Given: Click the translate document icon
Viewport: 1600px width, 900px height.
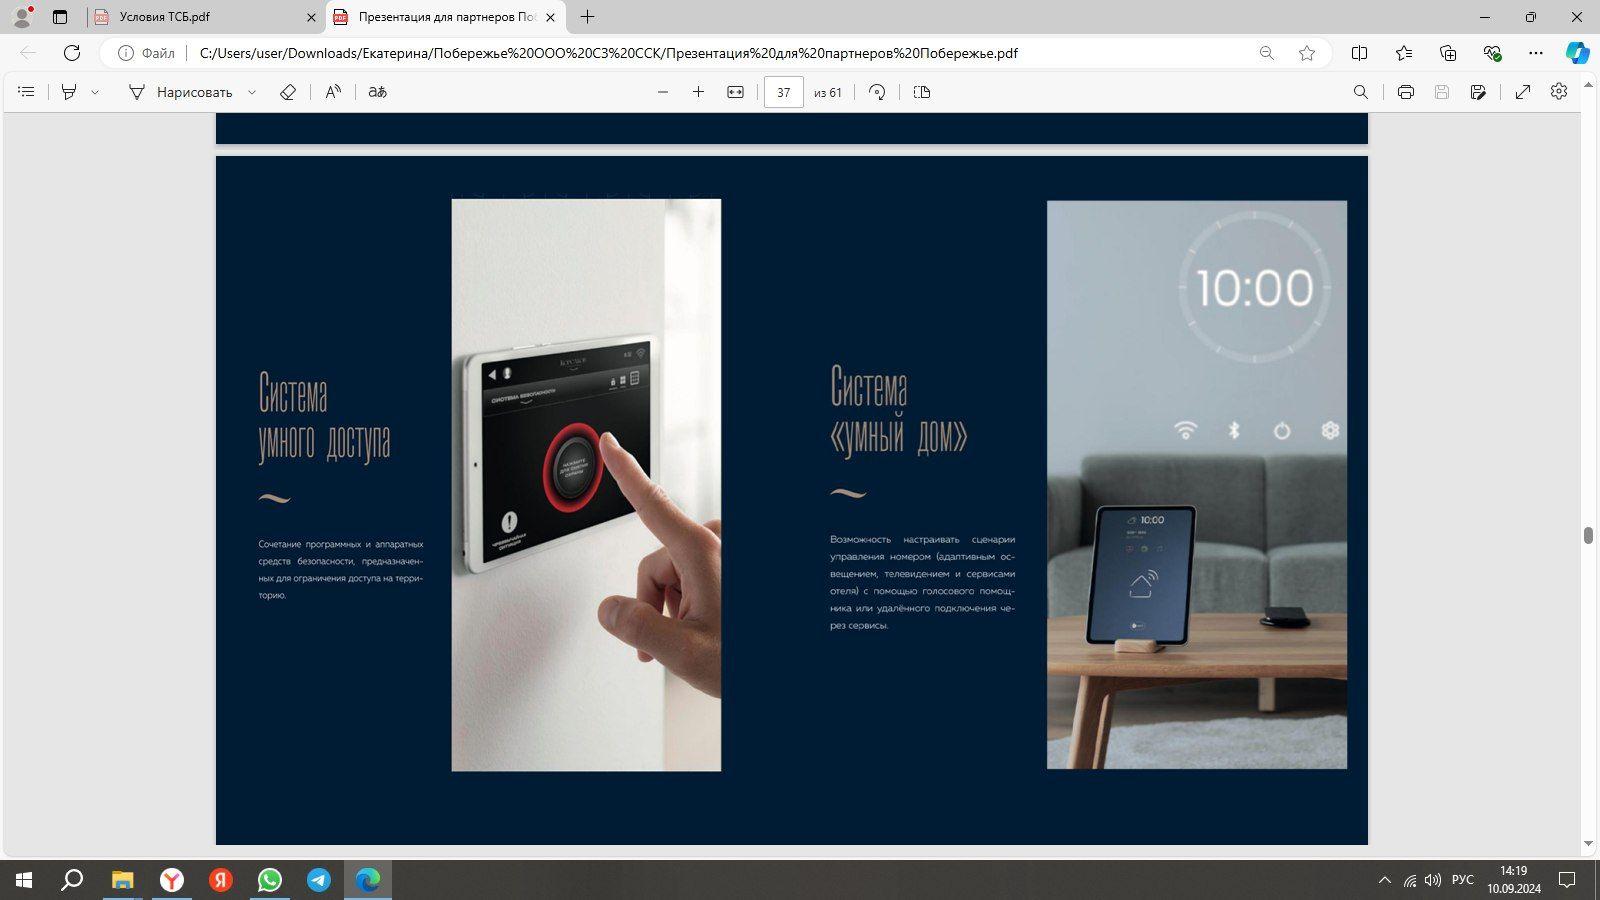Looking at the screenshot, I should (377, 92).
